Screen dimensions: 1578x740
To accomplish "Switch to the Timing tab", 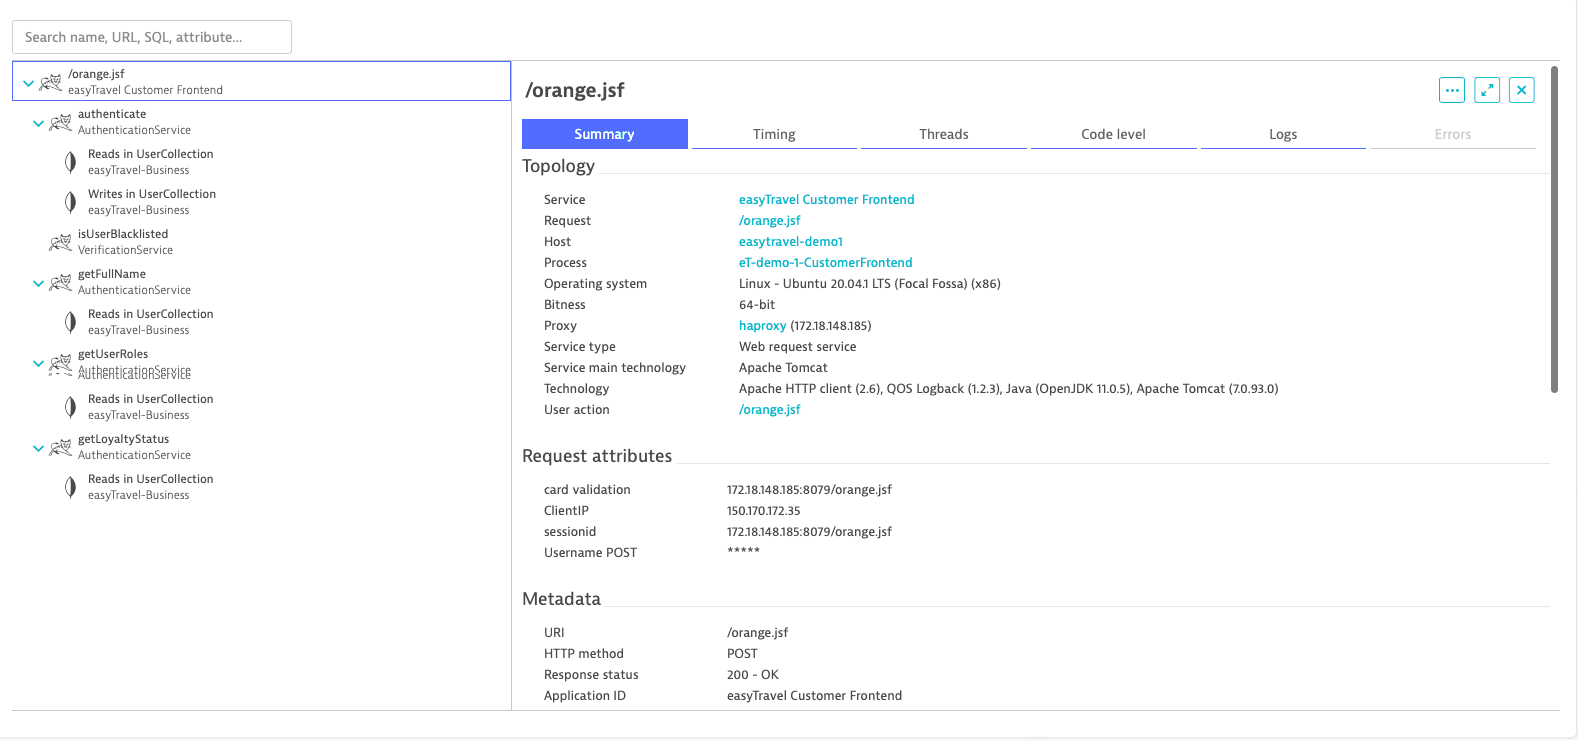I will (x=774, y=134).
